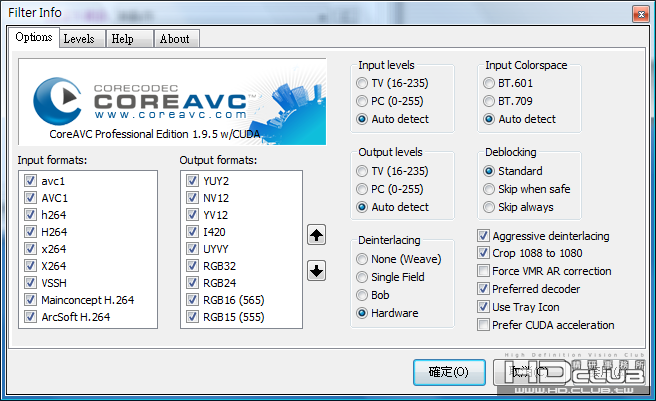Image resolution: width=656 pixels, height=401 pixels.
Task: Choose BT.709 input colorspace
Action: click(x=489, y=101)
